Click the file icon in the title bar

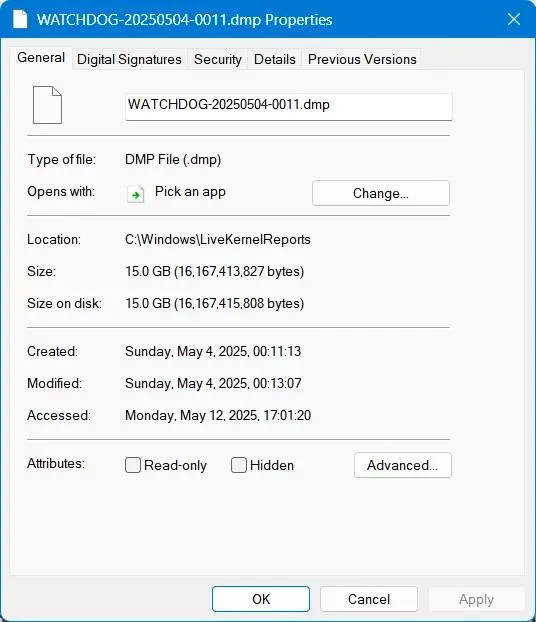pyautogui.click(x=20, y=19)
